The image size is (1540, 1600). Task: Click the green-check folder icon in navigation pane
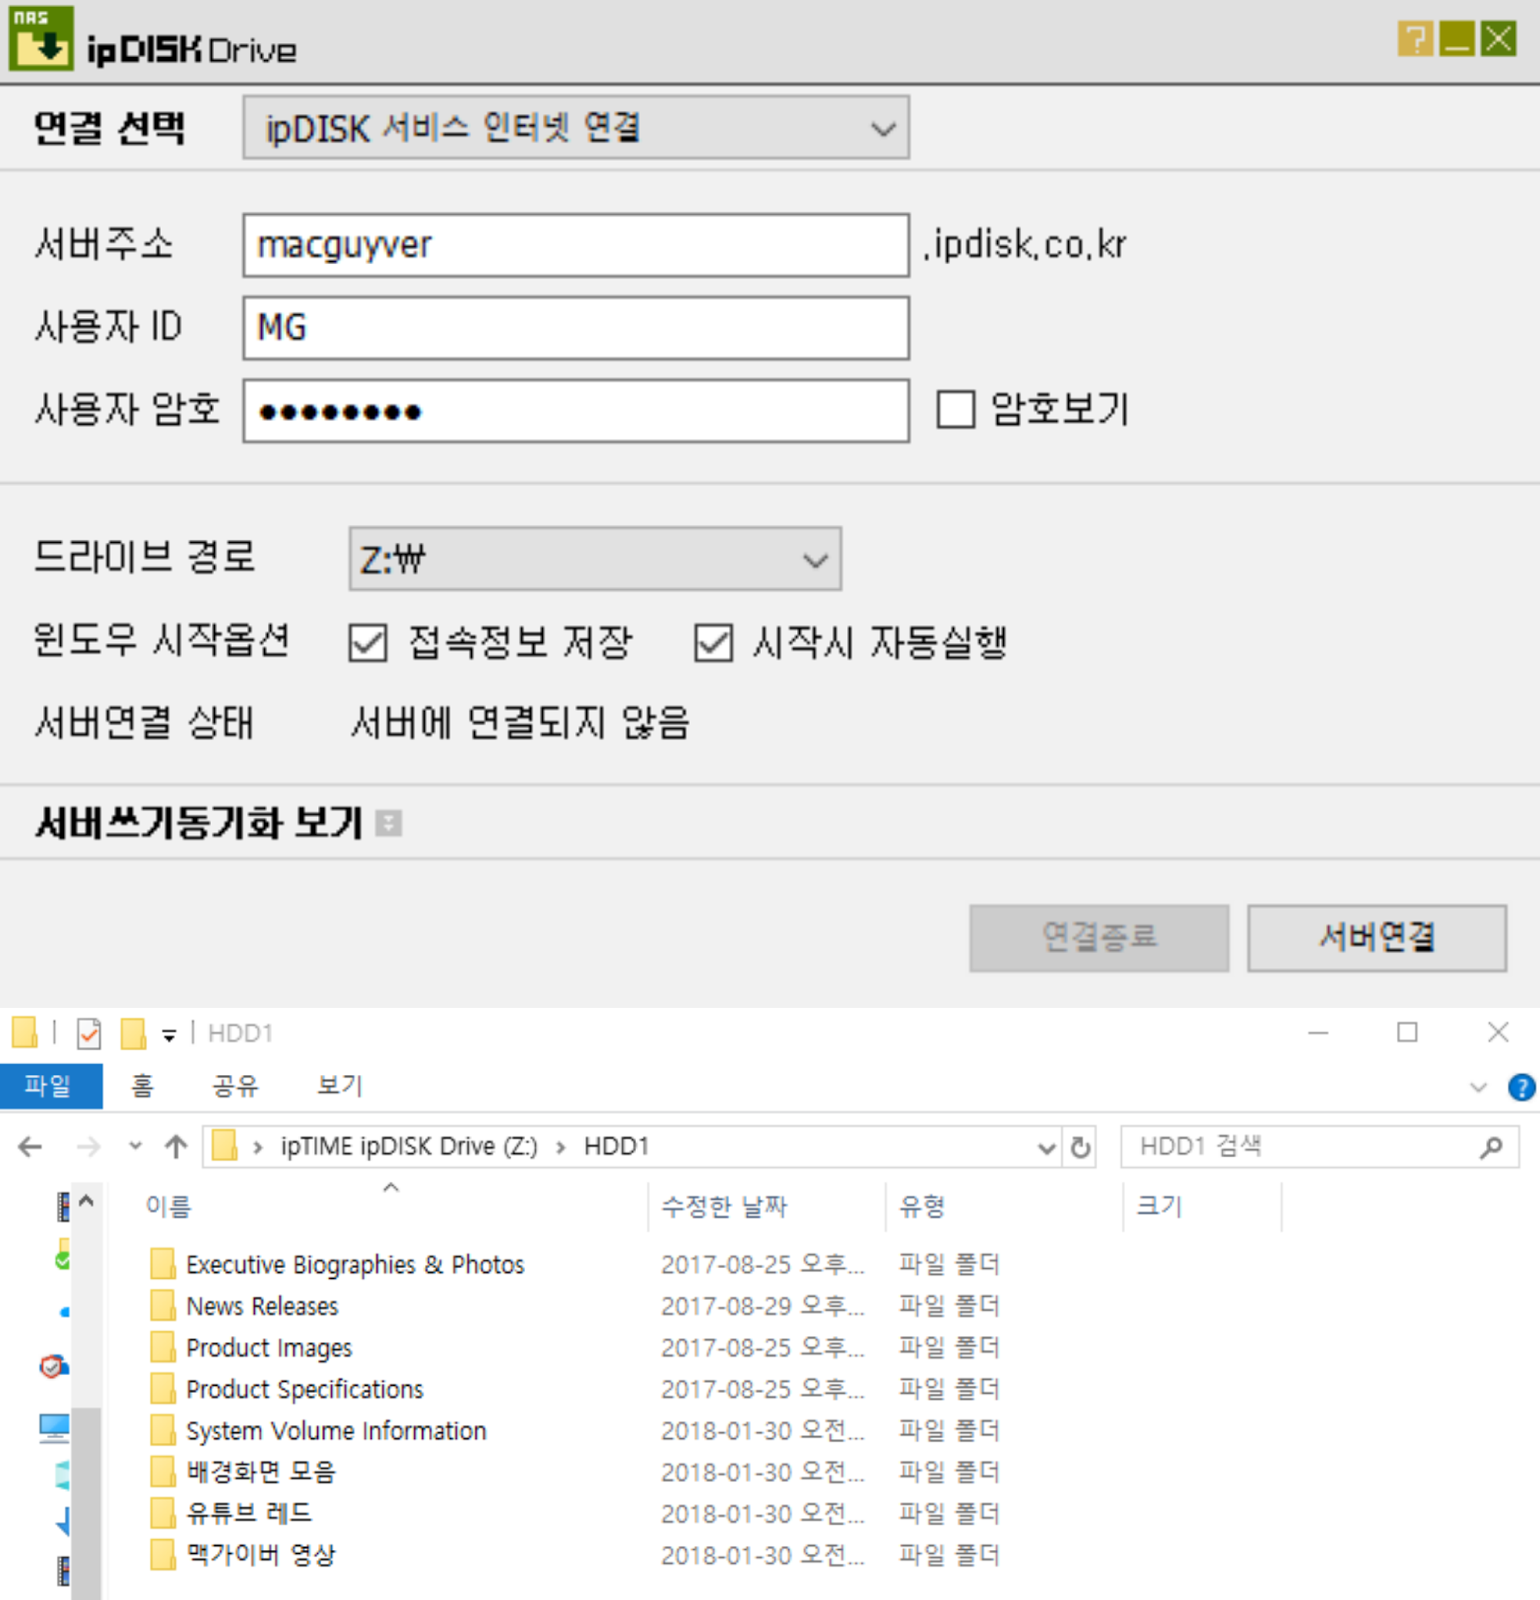click(63, 1256)
